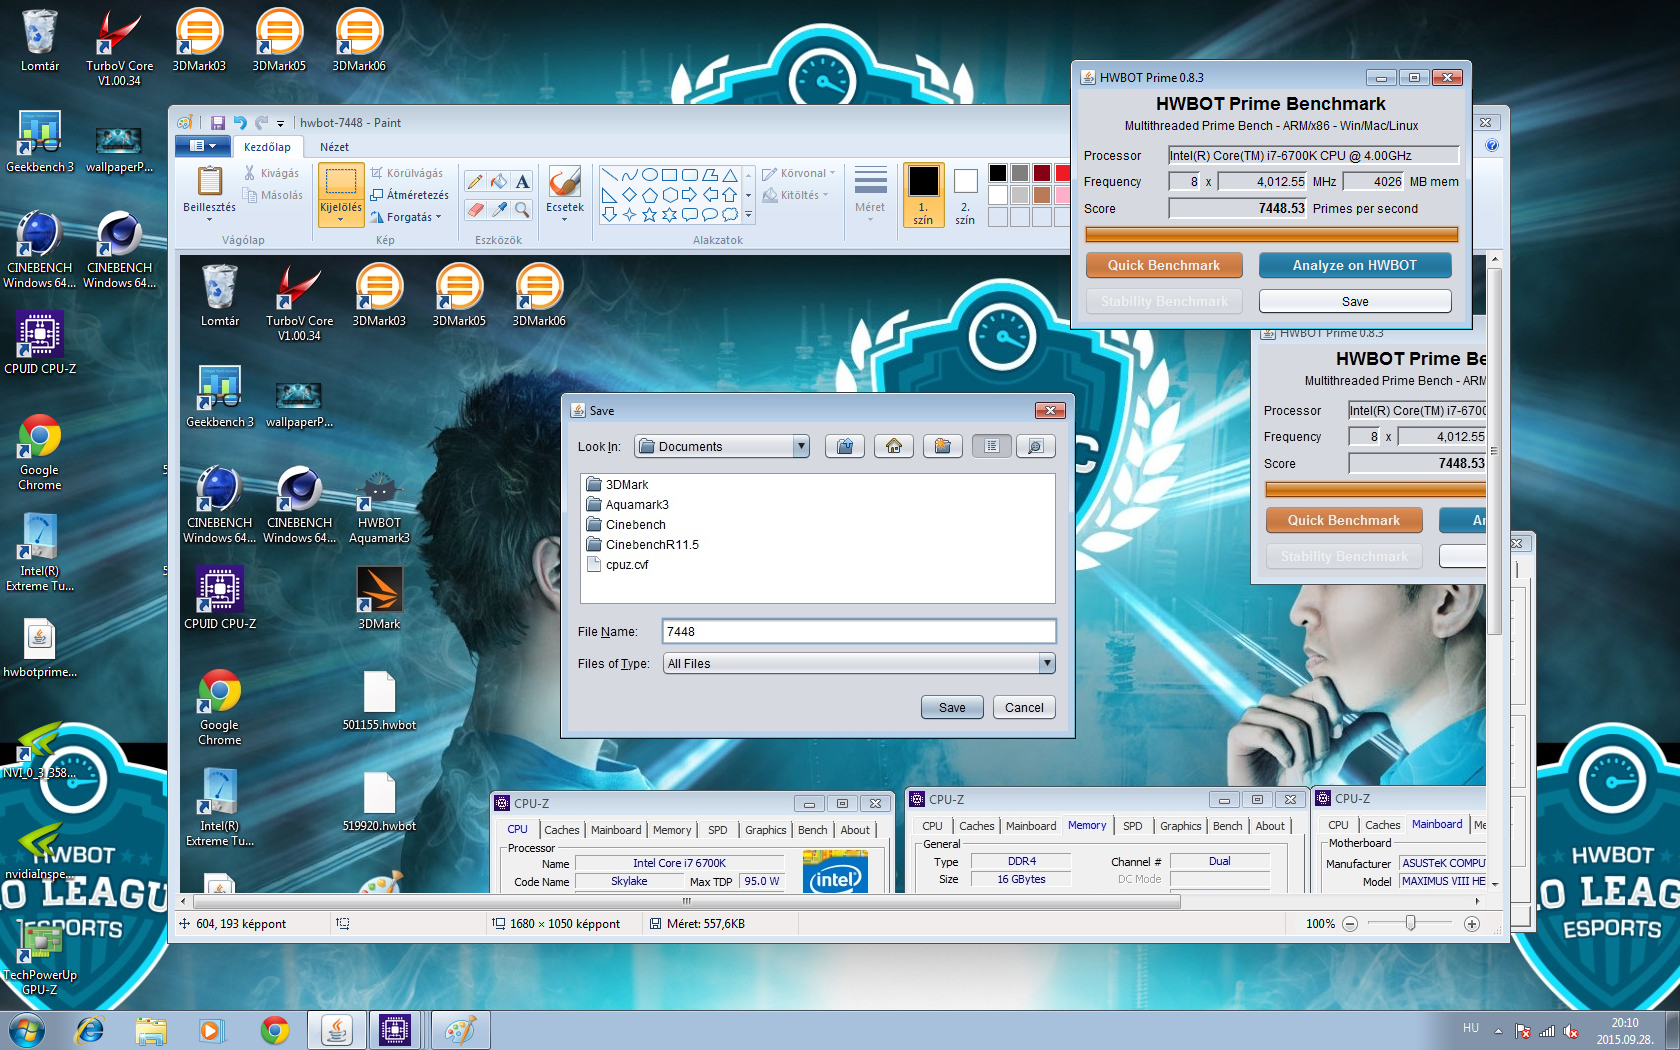Click Körülvágás crop command
Image resolution: width=1680 pixels, height=1050 pixels.
point(406,173)
